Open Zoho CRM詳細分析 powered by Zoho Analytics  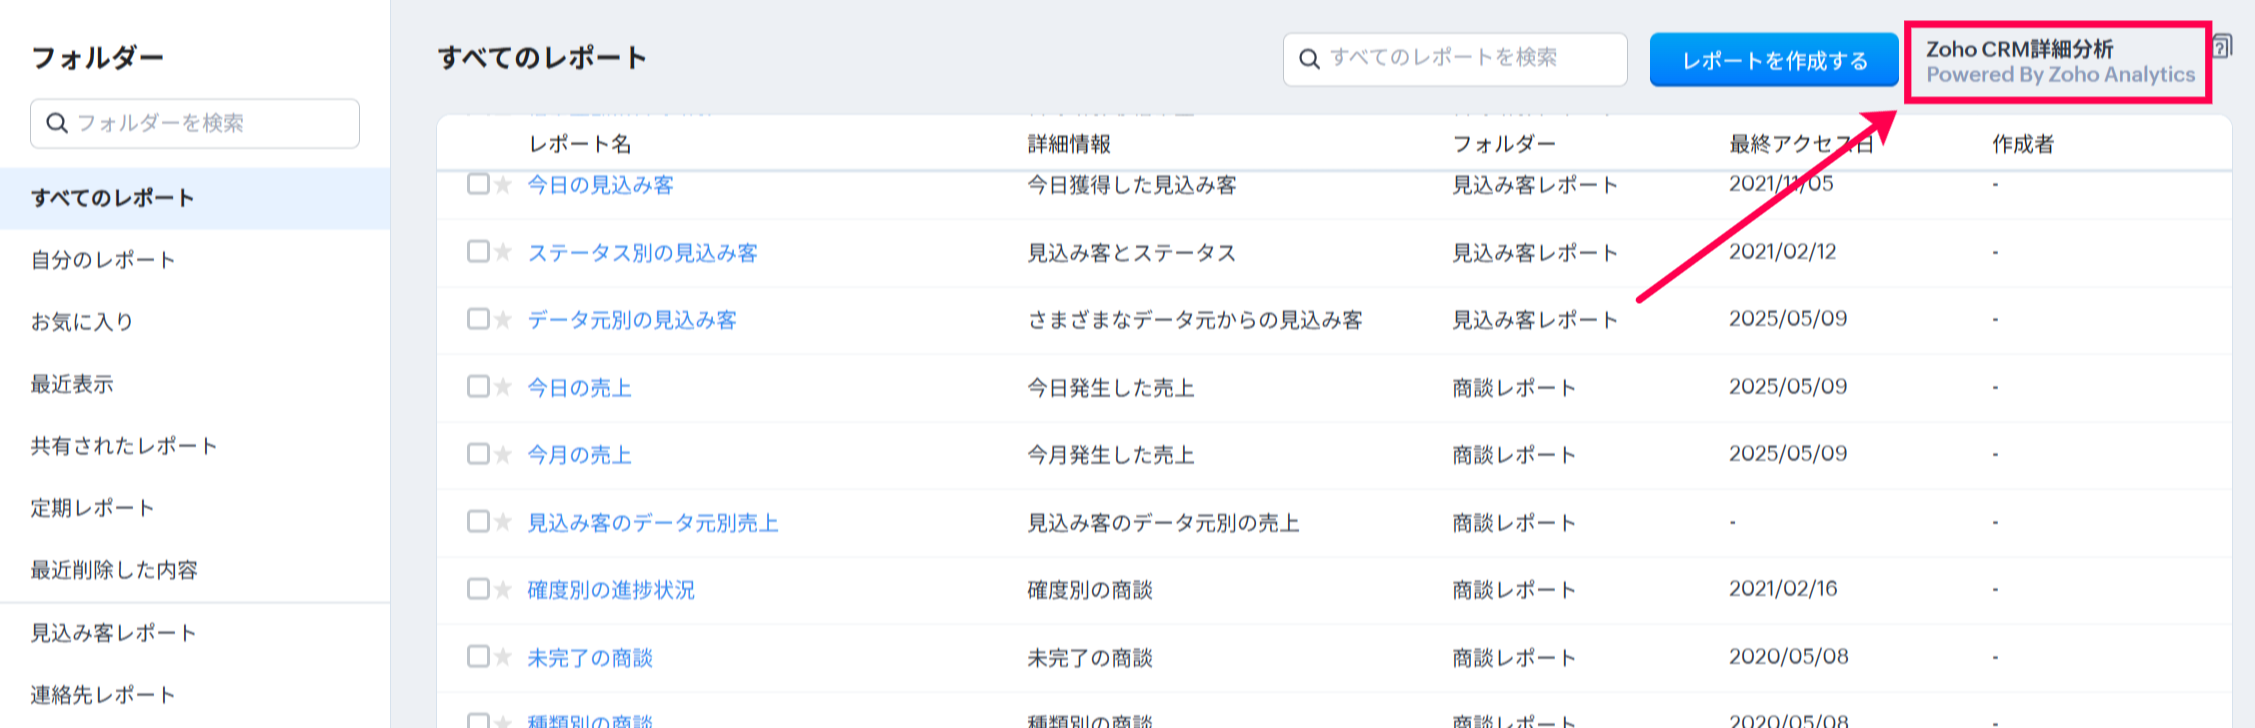coord(2059,61)
